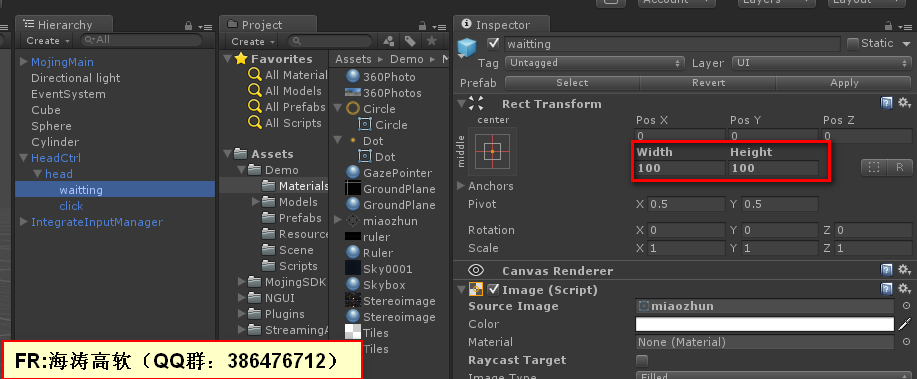Collapse the Favorites group

click(x=228, y=58)
